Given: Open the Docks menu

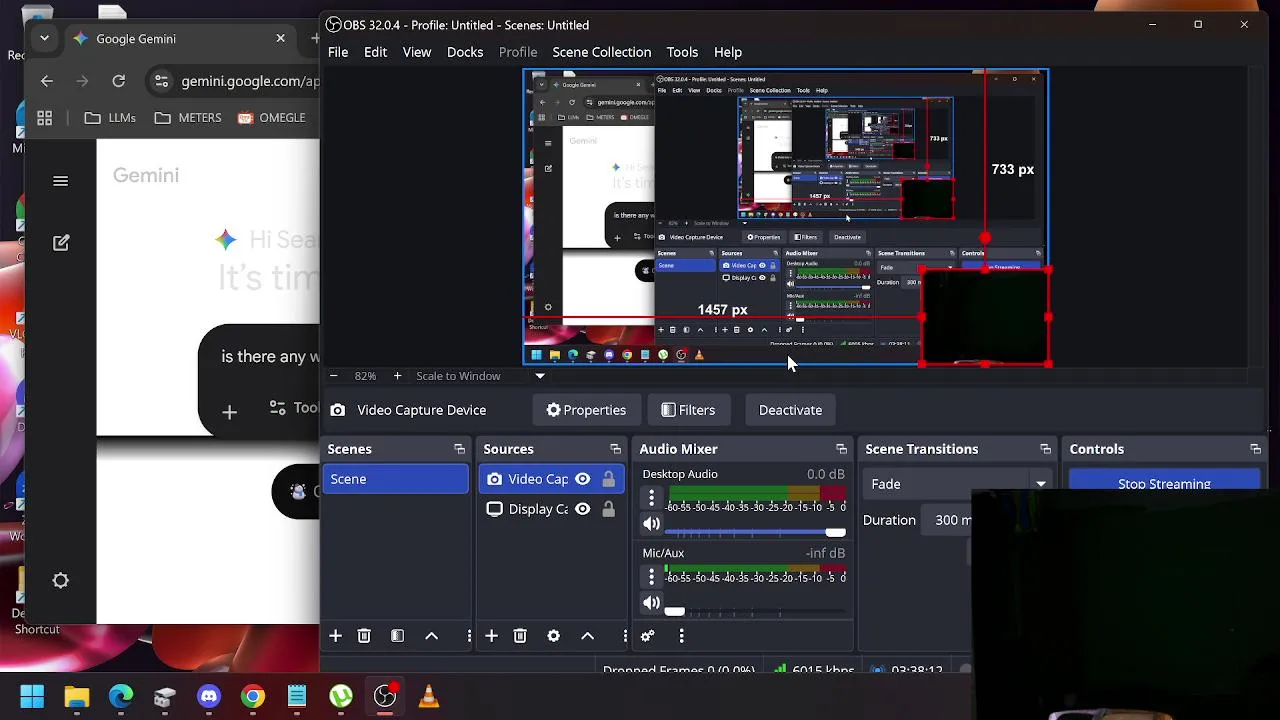Looking at the screenshot, I should click(x=465, y=52).
